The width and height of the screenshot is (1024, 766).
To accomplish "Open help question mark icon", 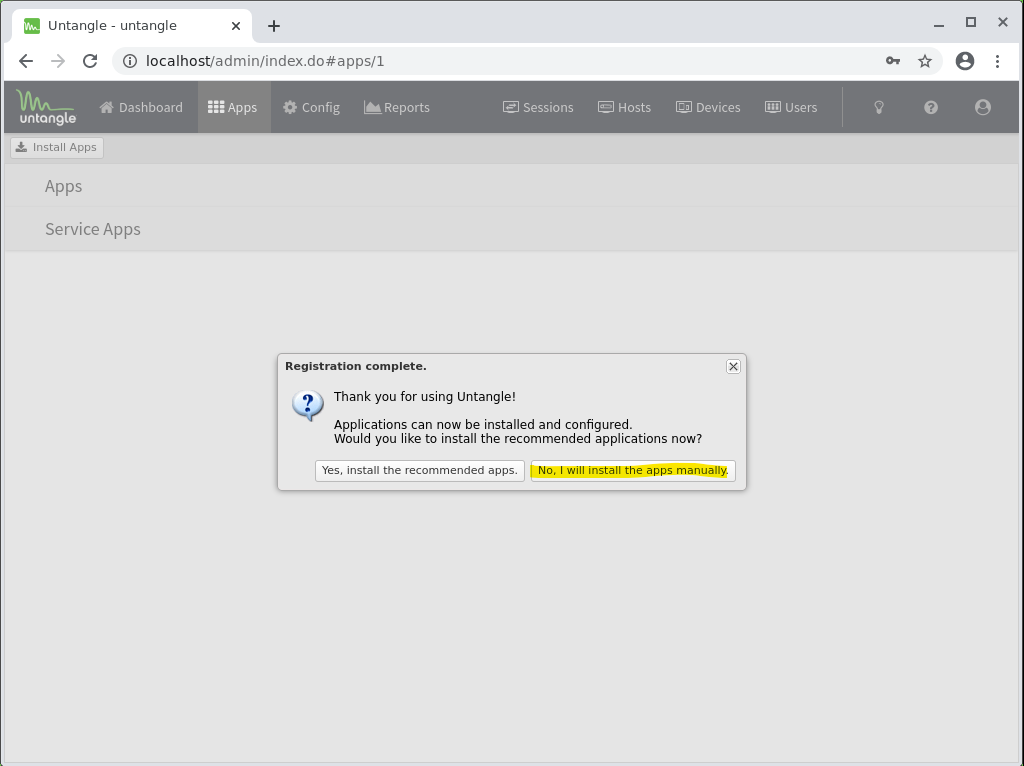I will click(x=931, y=107).
